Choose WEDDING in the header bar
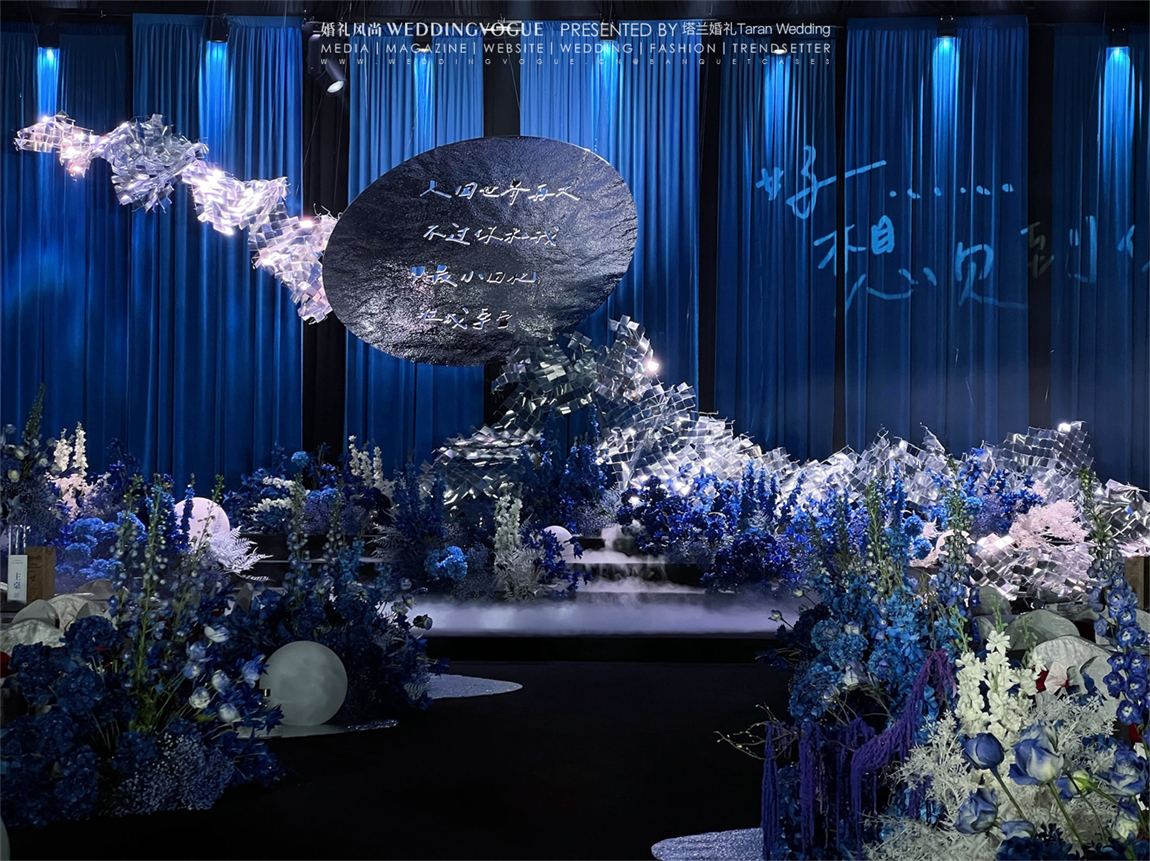This screenshot has height=861, width=1150. (x=596, y=47)
